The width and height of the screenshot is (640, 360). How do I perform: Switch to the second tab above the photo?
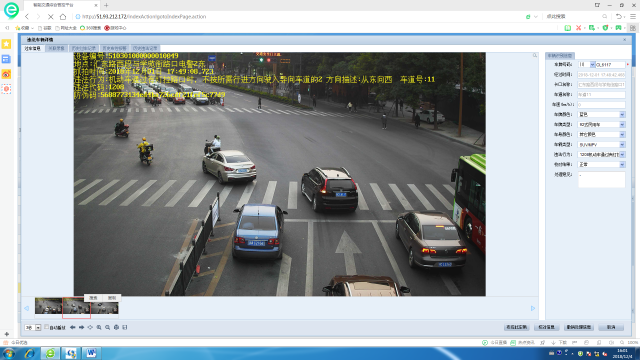click(x=56, y=48)
